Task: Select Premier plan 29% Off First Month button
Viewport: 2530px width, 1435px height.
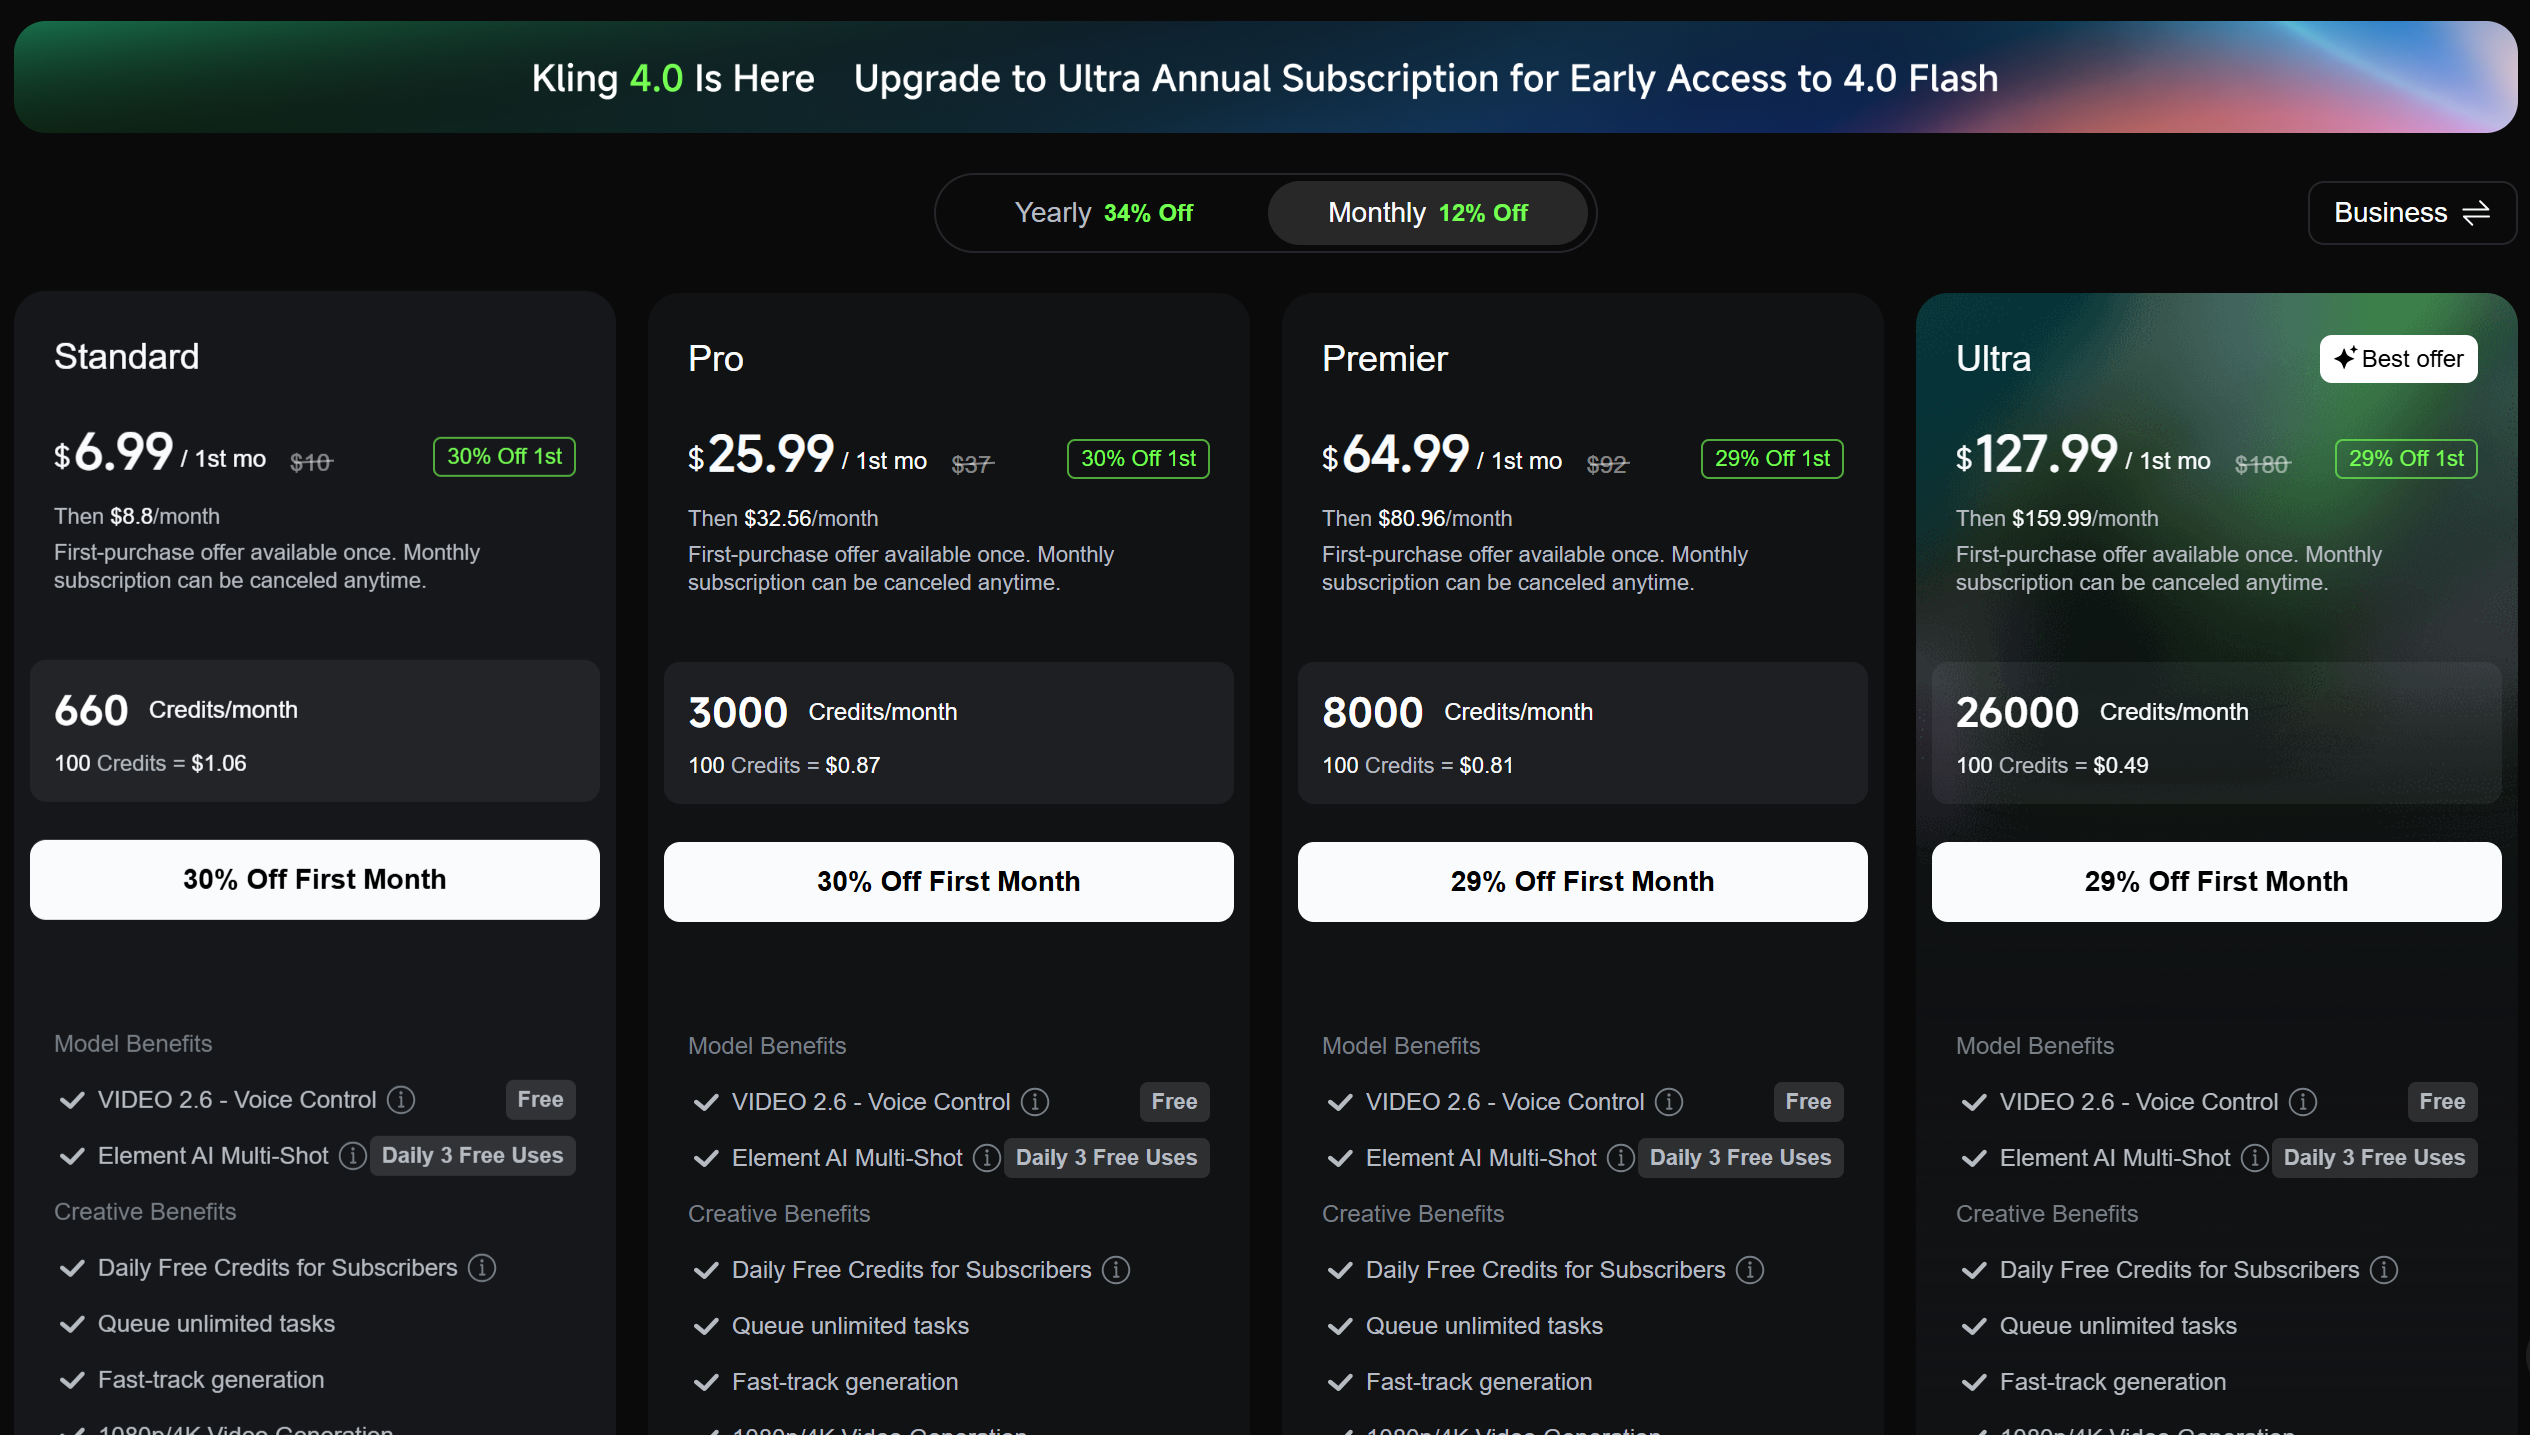Action: tap(1583, 882)
